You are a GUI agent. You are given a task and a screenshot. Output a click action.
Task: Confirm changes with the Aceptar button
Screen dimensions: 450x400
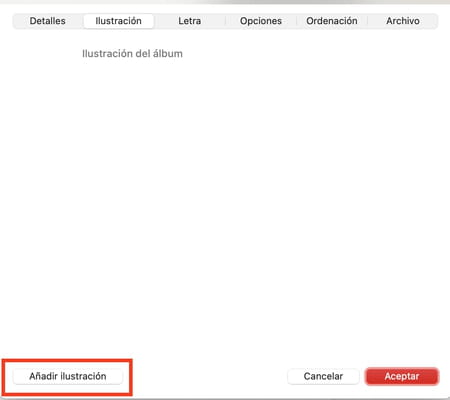click(x=402, y=376)
